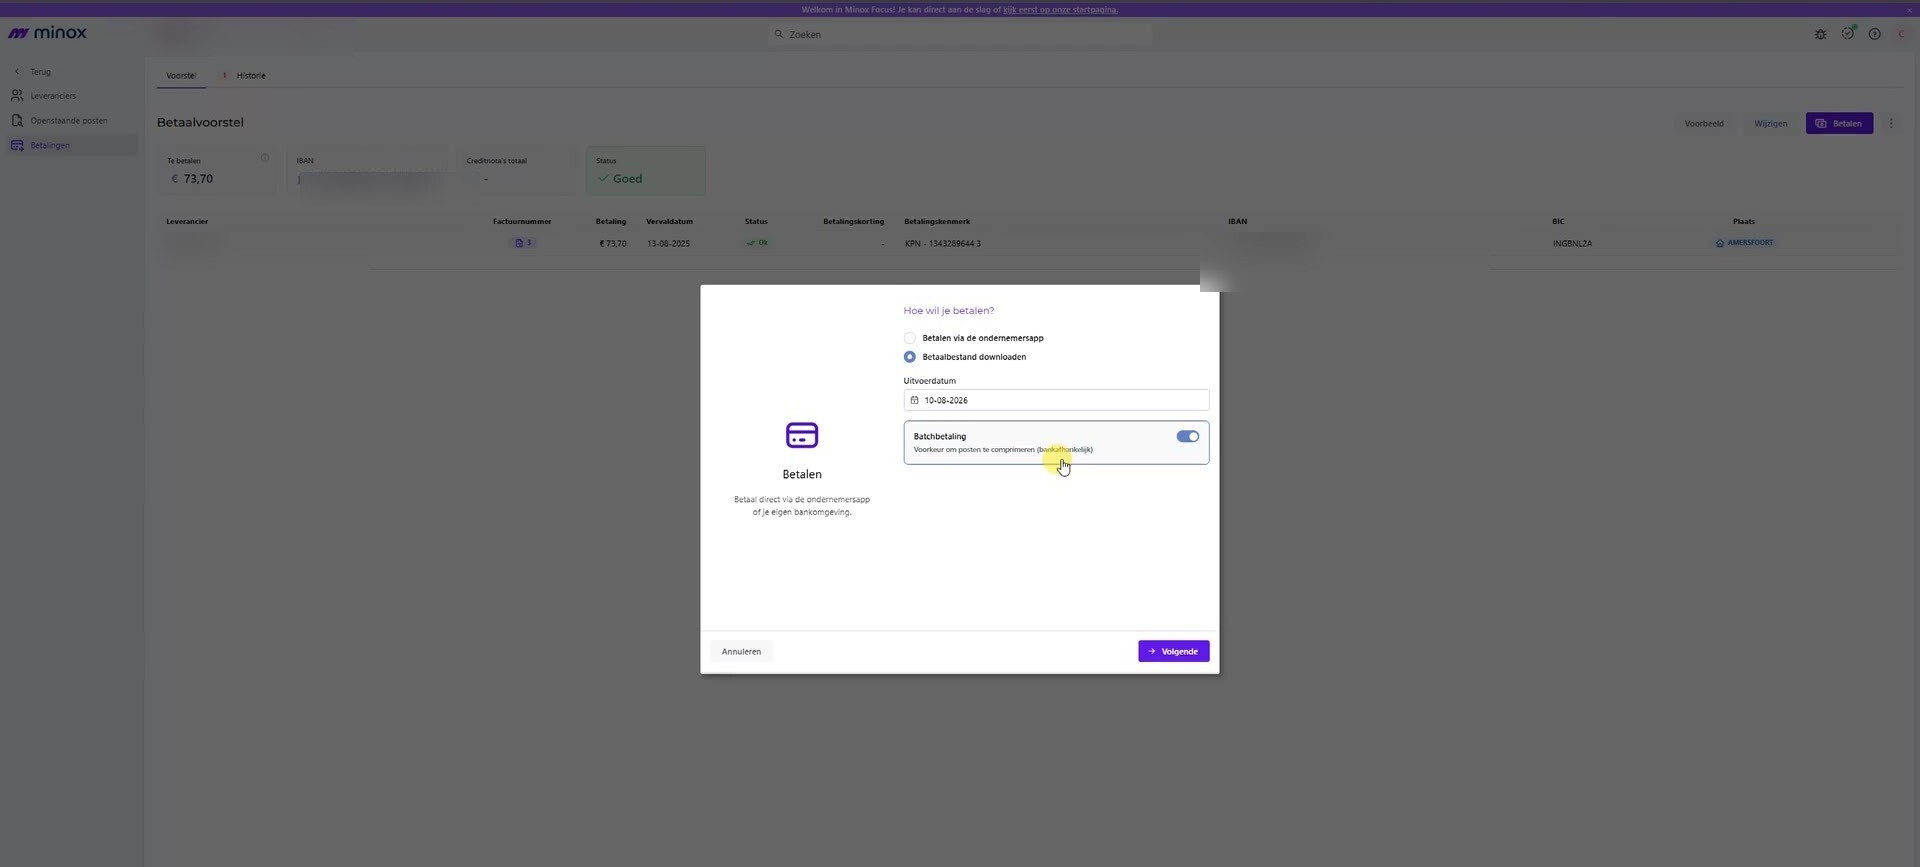Image resolution: width=1920 pixels, height=867 pixels.
Task: Go back using the Terug arrow icon
Action: [17, 72]
